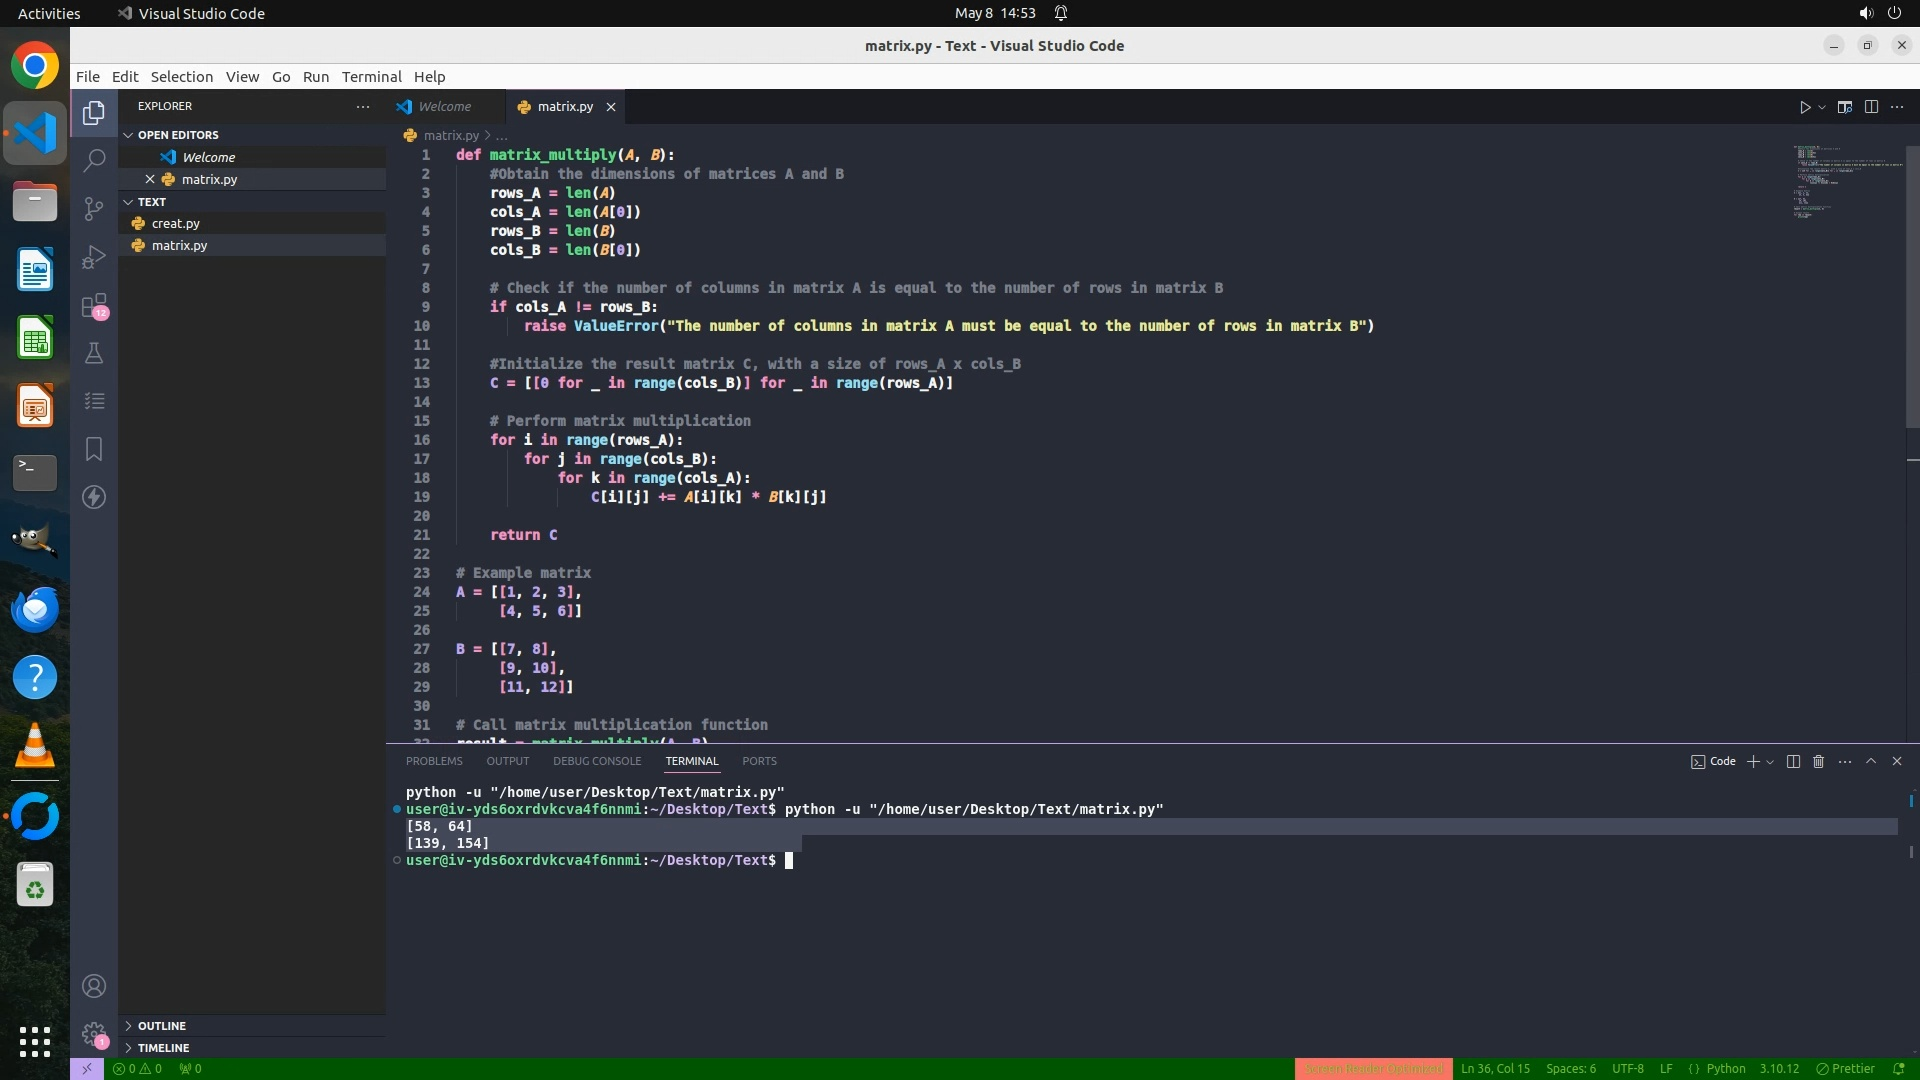Open creat.py in the file explorer

tap(176, 224)
